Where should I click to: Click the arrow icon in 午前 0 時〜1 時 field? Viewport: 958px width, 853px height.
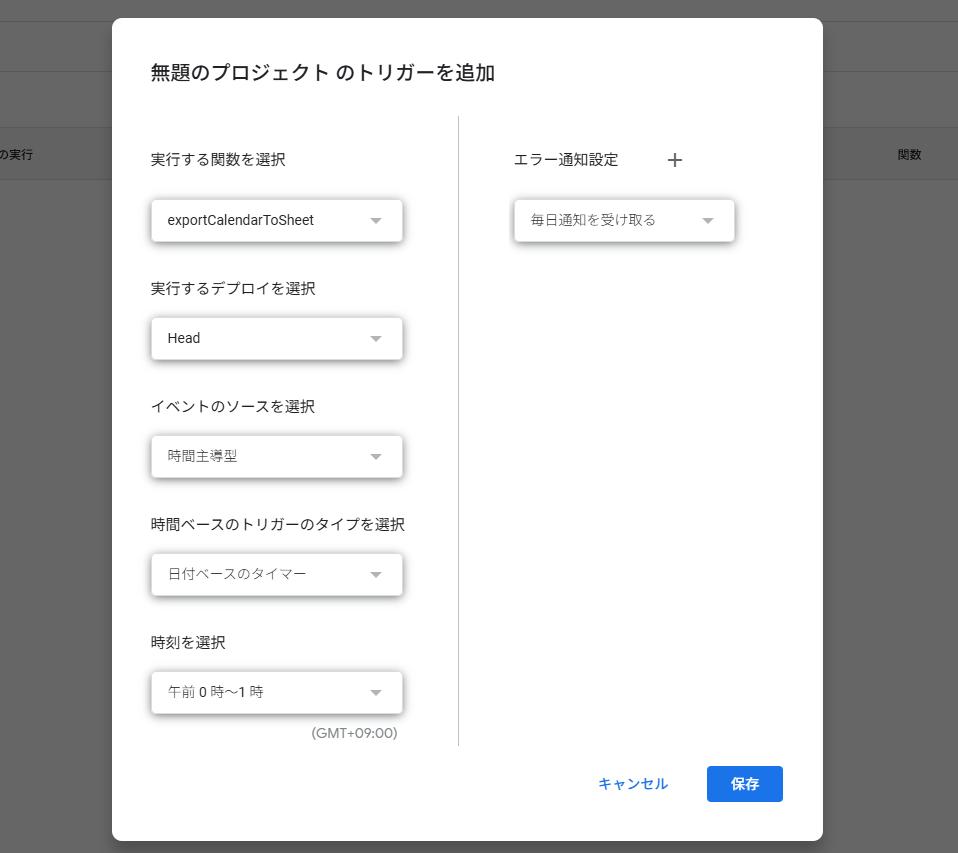coord(376,693)
